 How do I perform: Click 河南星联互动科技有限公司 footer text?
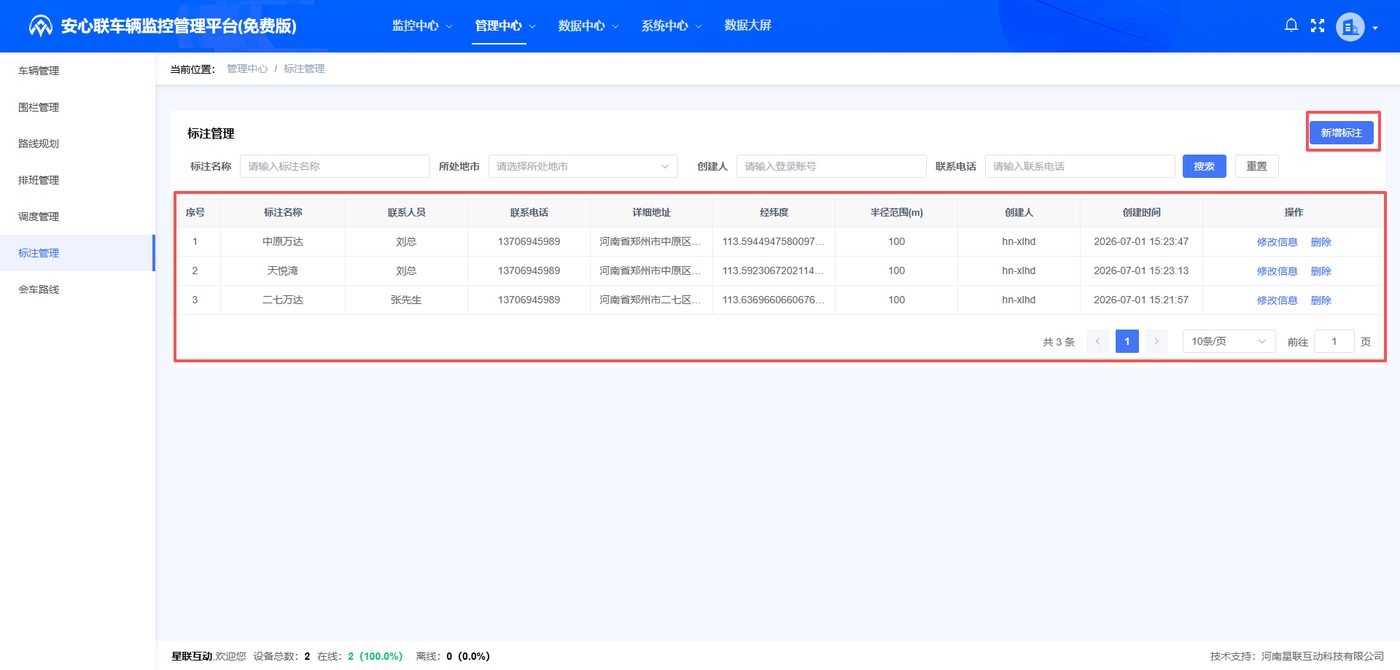(1322, 656)
